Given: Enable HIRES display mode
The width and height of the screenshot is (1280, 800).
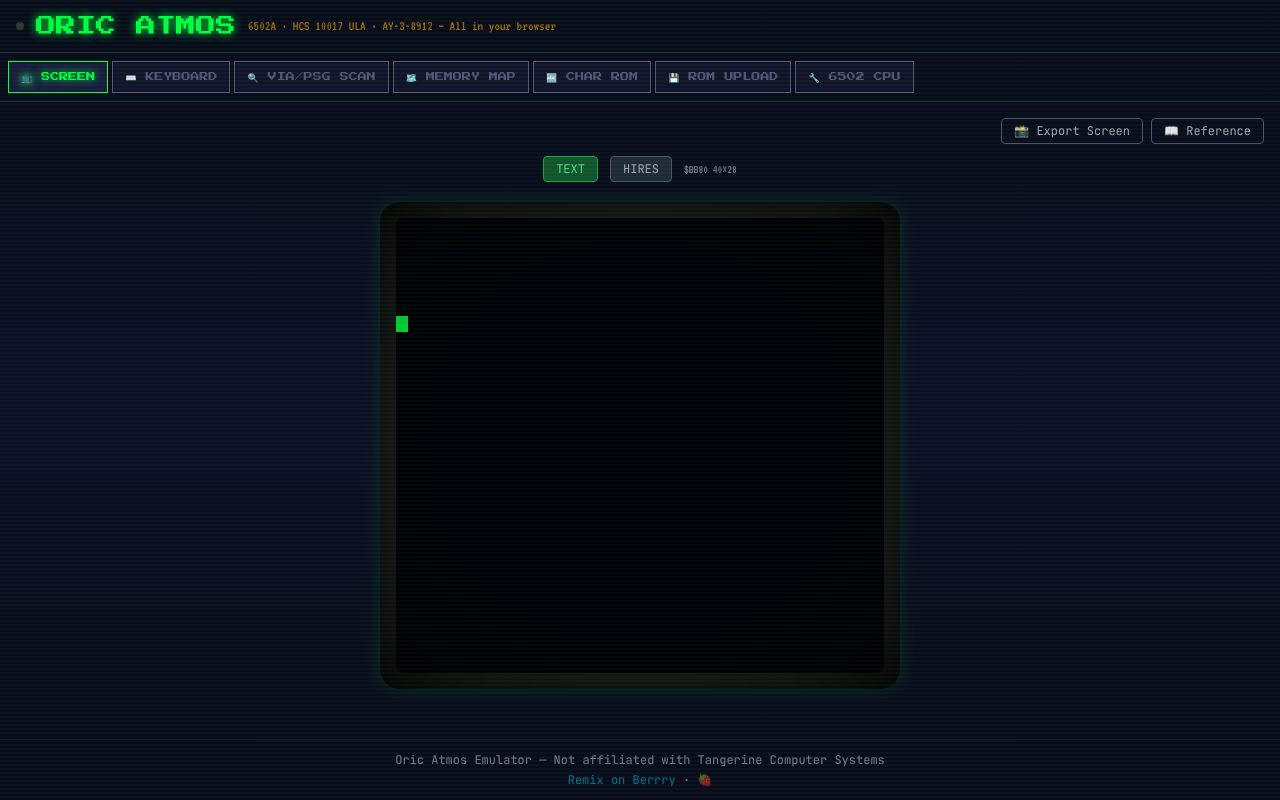Looking at the screenshot, I should (641, 169).
